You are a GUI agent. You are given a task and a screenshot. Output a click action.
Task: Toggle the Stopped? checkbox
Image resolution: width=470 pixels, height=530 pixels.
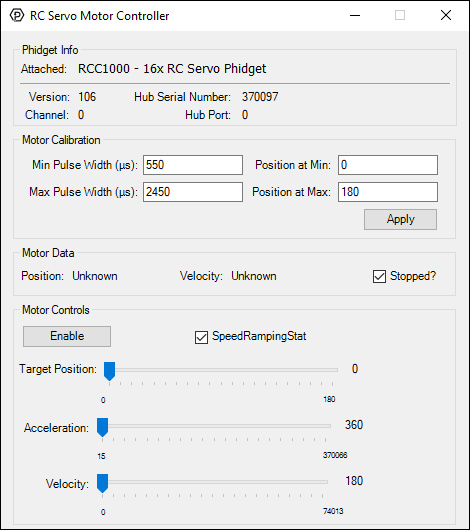tap(379, 276)
